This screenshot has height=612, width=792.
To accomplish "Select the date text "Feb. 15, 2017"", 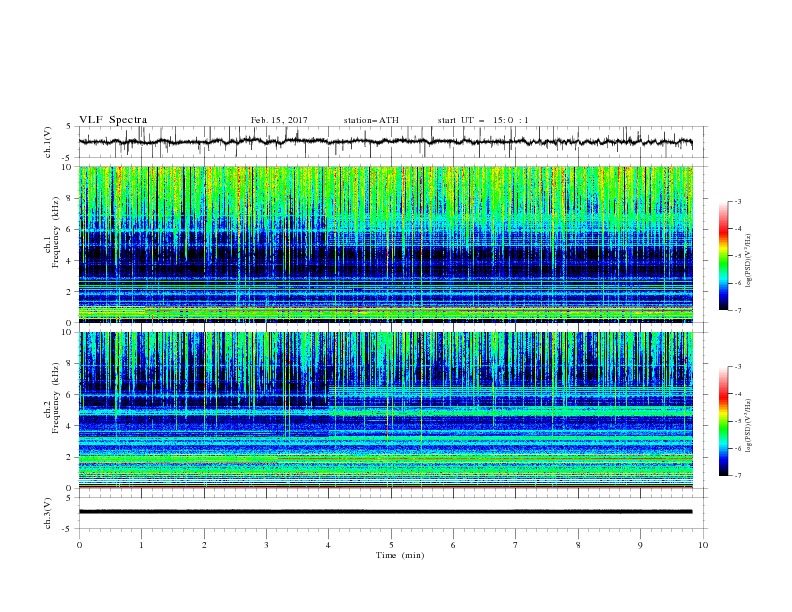I will tap(279, 120).
